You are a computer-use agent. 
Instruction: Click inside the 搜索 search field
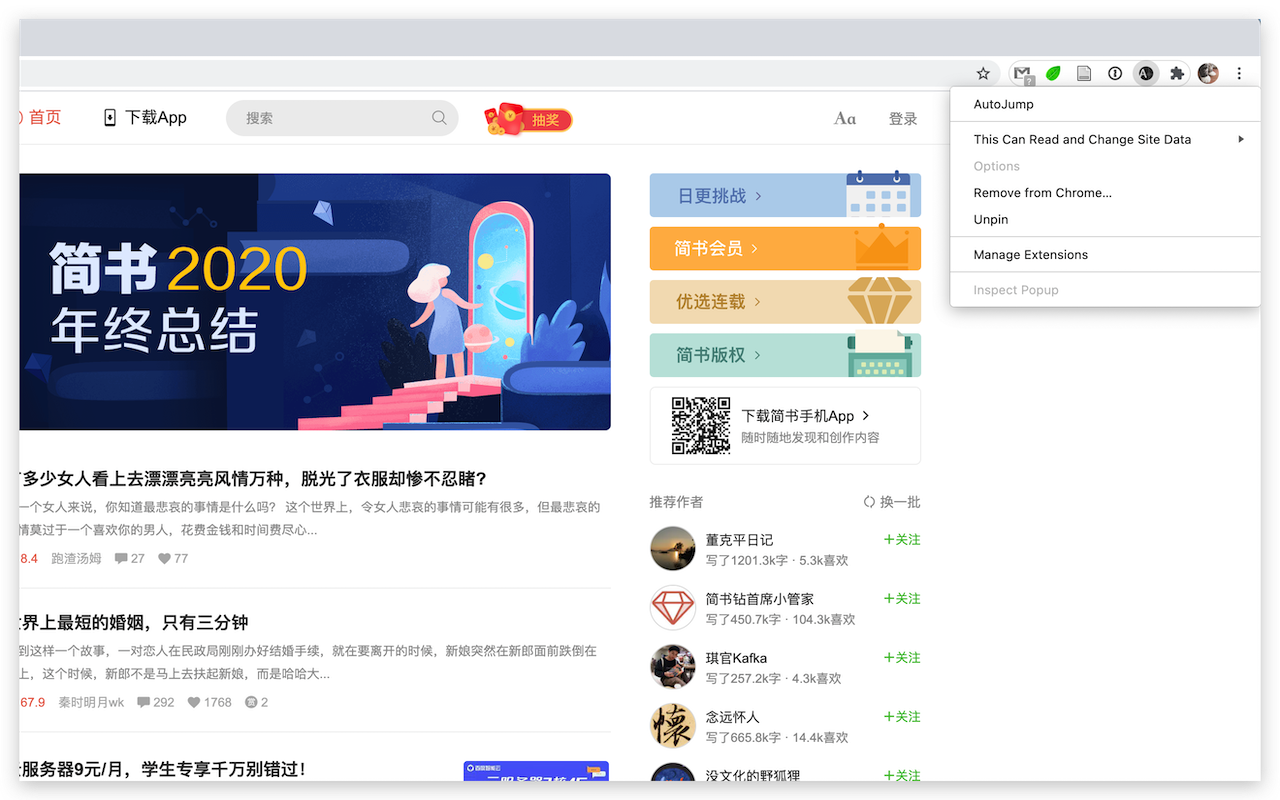point(342,117)
